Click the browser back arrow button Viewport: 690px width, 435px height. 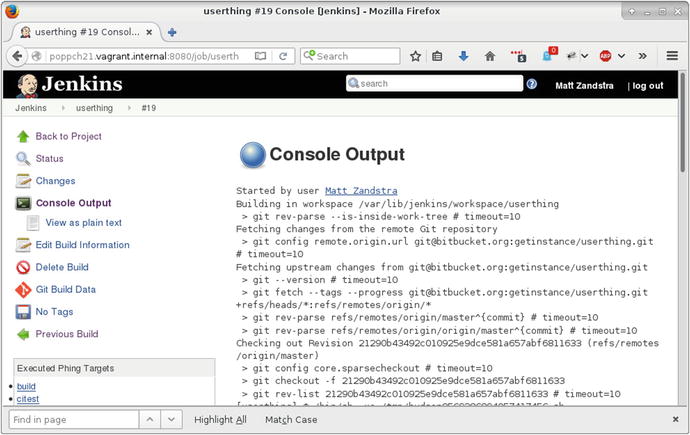17,56
